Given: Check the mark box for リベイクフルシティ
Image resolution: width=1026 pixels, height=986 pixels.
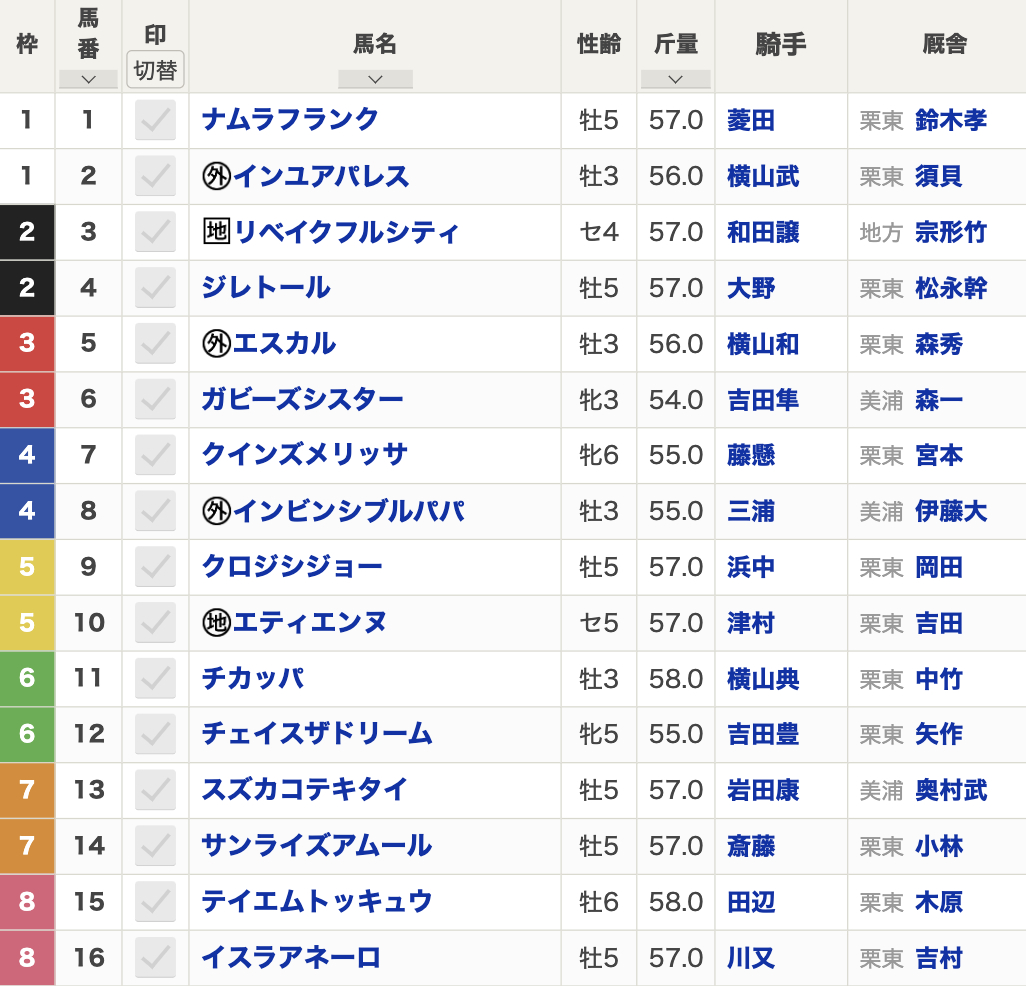Looking at the screenshot, I should pos(156,232).
